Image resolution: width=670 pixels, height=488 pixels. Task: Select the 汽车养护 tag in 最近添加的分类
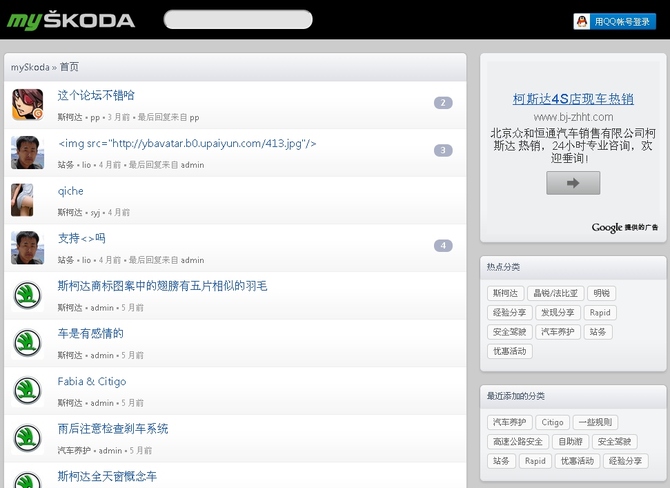pos(509,422)
